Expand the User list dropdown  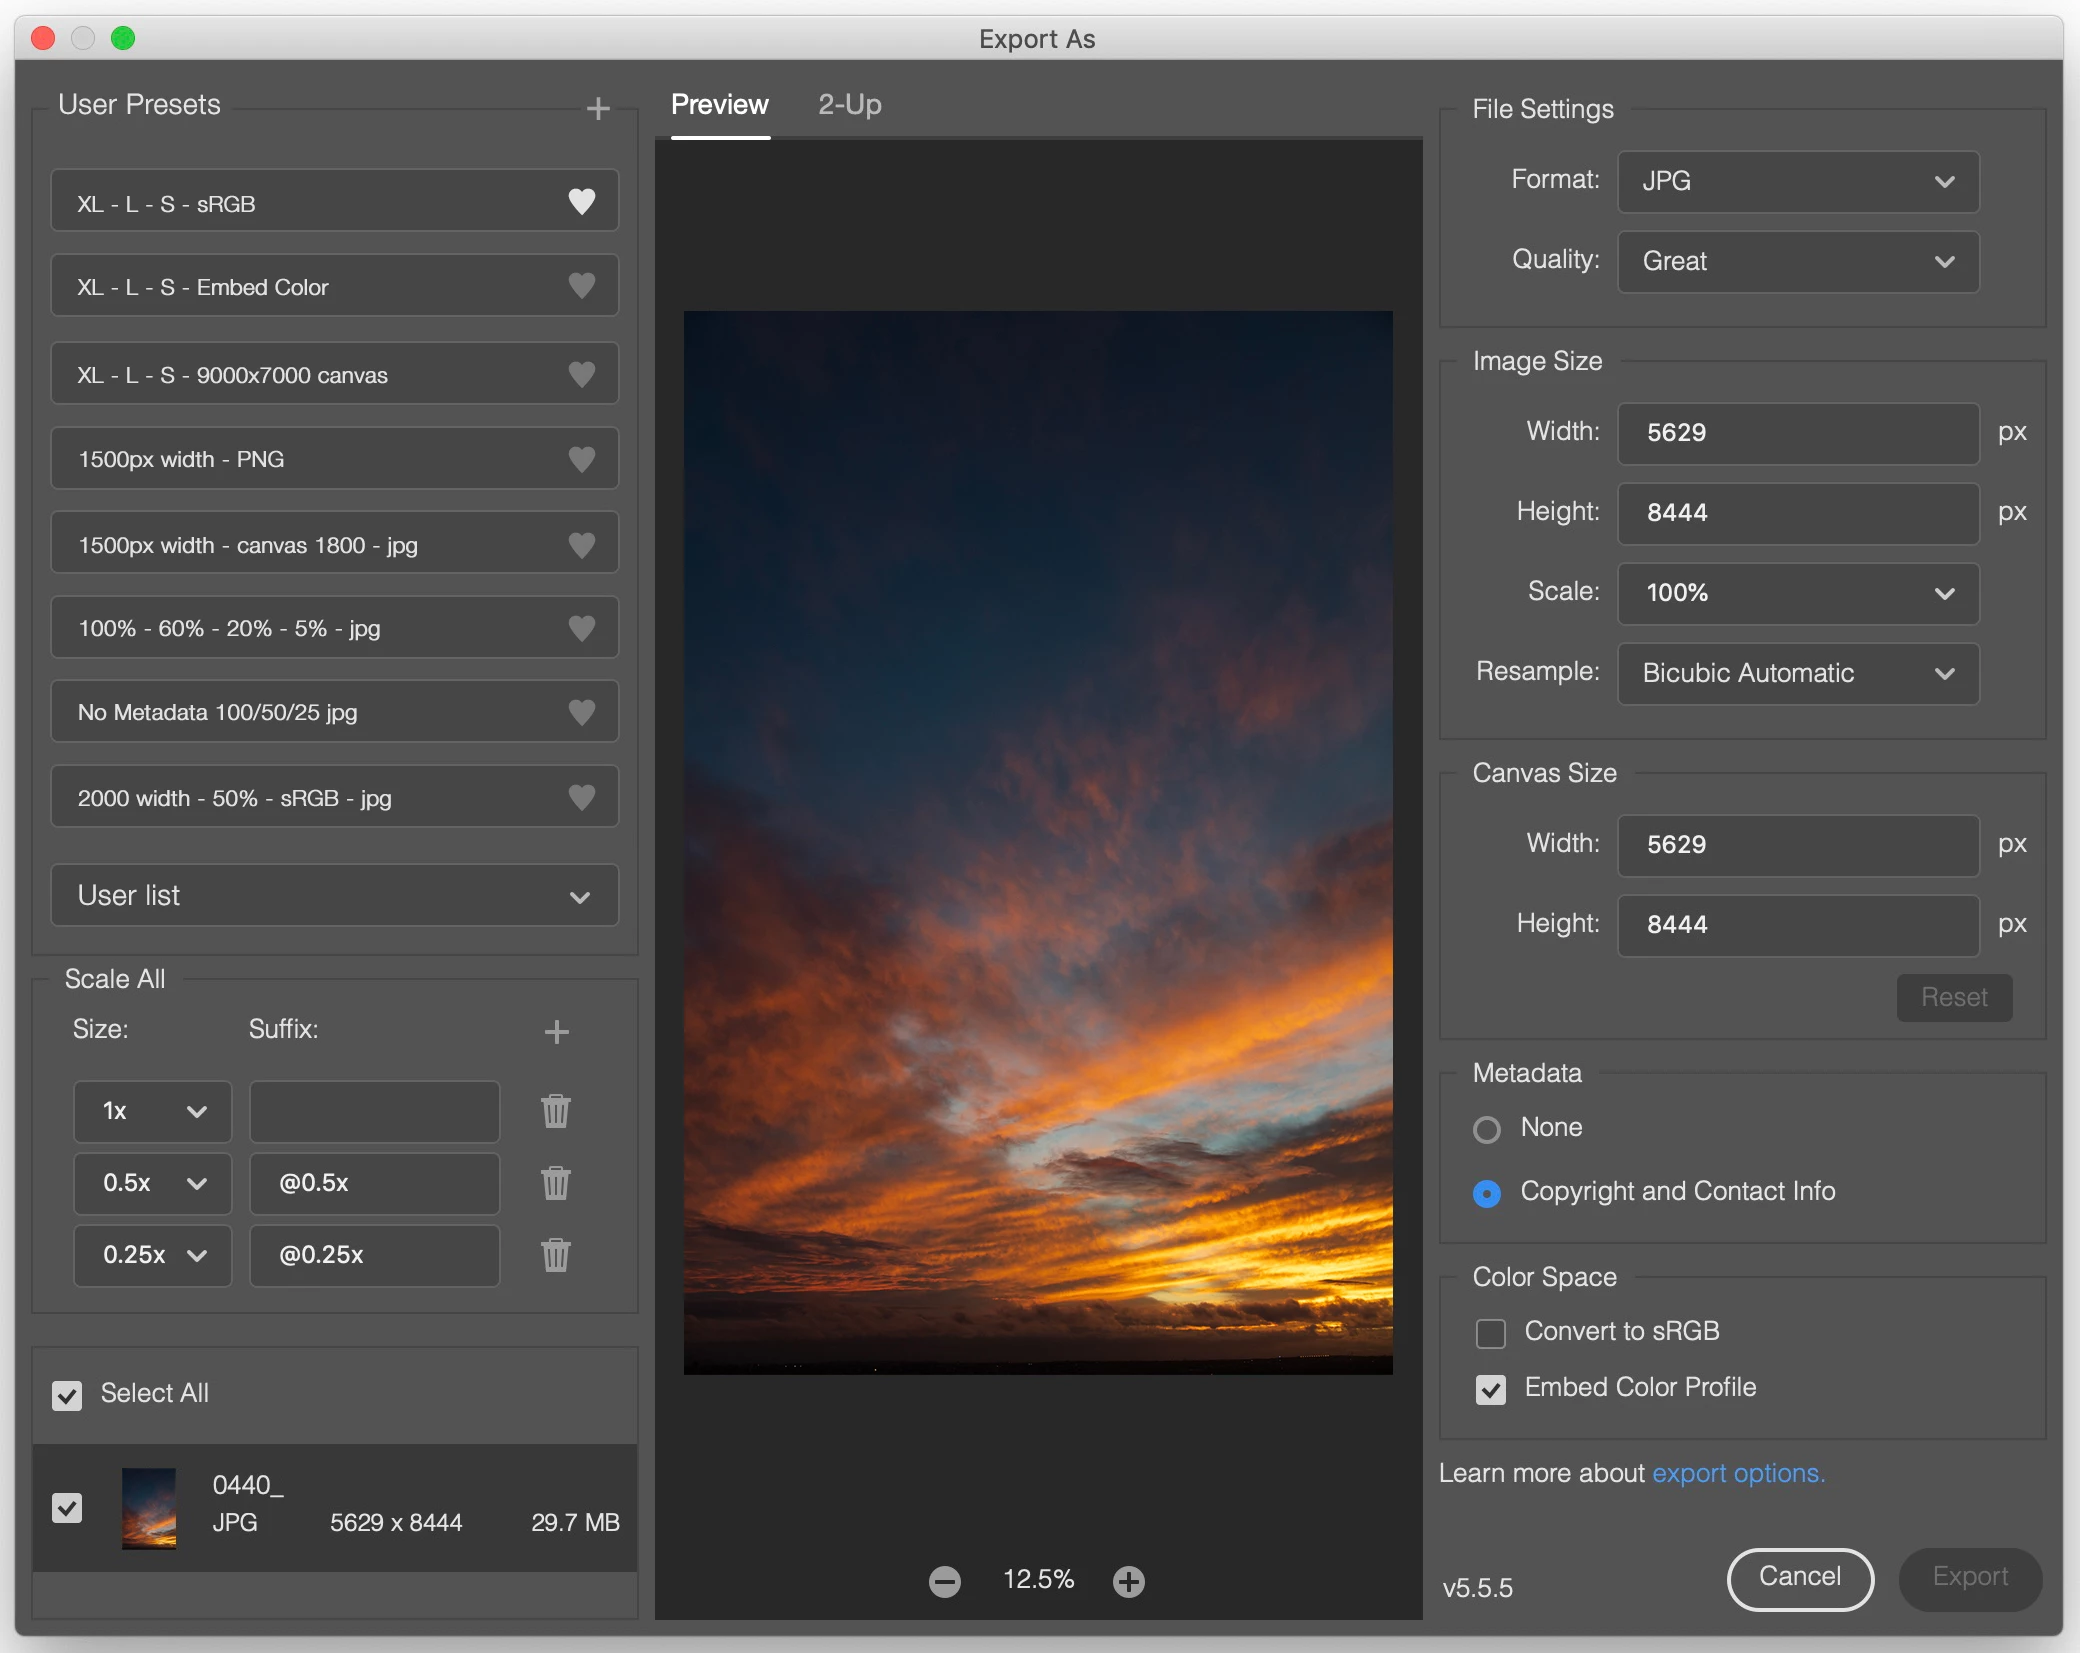pos(334,895)
